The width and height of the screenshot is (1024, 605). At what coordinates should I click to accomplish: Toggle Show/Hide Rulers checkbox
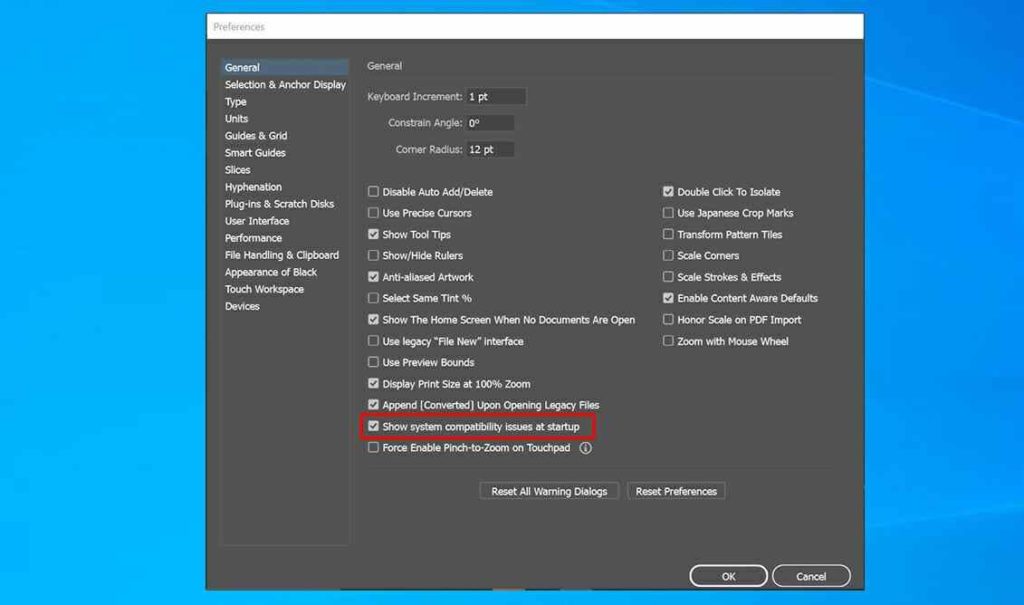[x=373, y=255]
